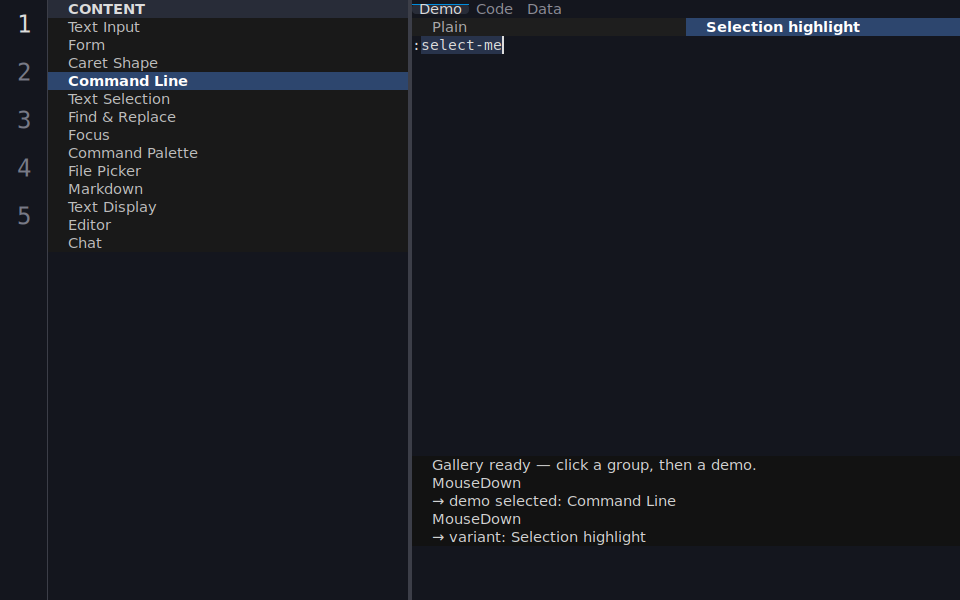Open the Text Selection demo
Image resolution: width=960 pixels, height=600 pixels.
click(x=228, y=99)
